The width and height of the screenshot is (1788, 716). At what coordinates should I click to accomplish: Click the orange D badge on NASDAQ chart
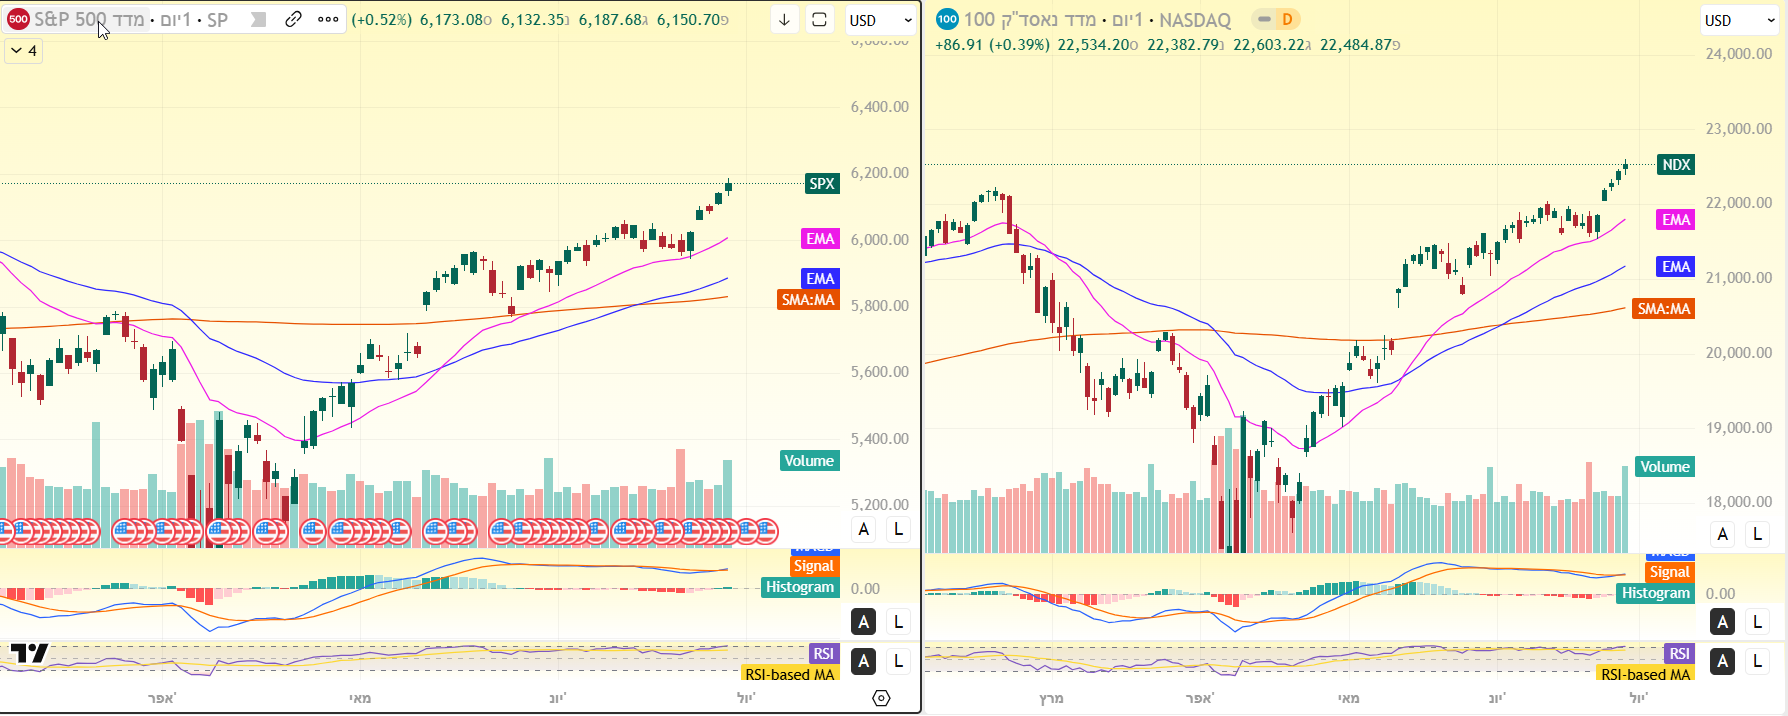coord(1287,19)
